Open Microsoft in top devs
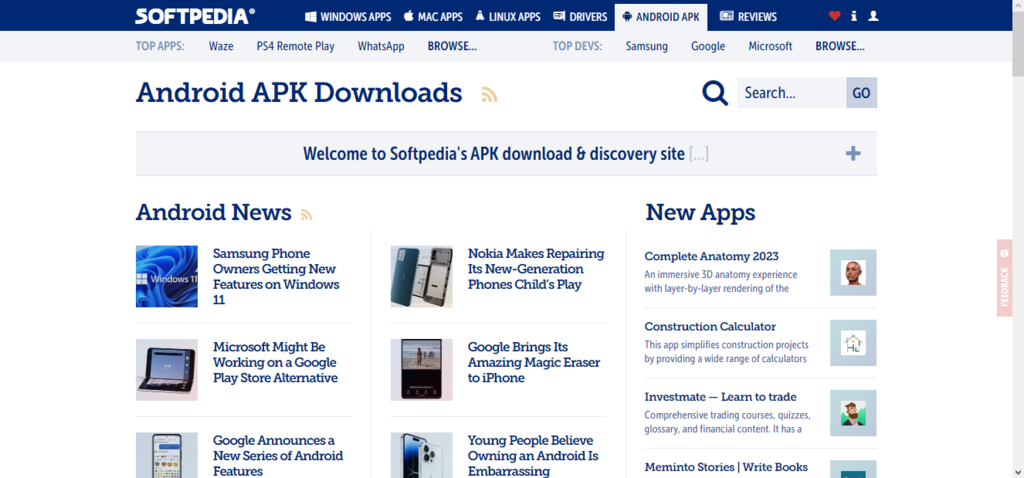This screenshot has height=478, width=1024. coord(770,46)
